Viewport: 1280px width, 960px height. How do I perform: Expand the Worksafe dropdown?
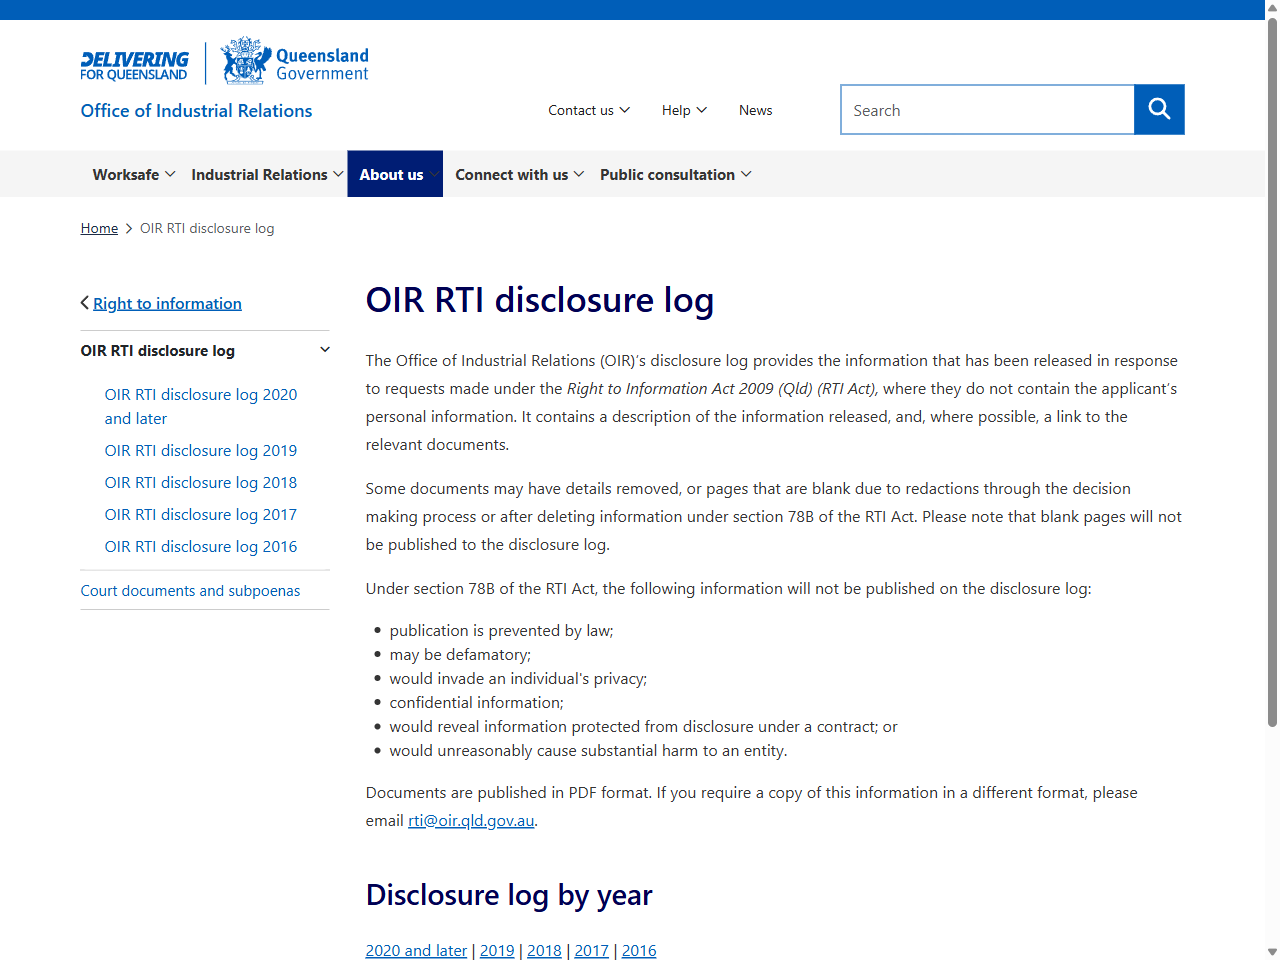click(x=132, y=174)
